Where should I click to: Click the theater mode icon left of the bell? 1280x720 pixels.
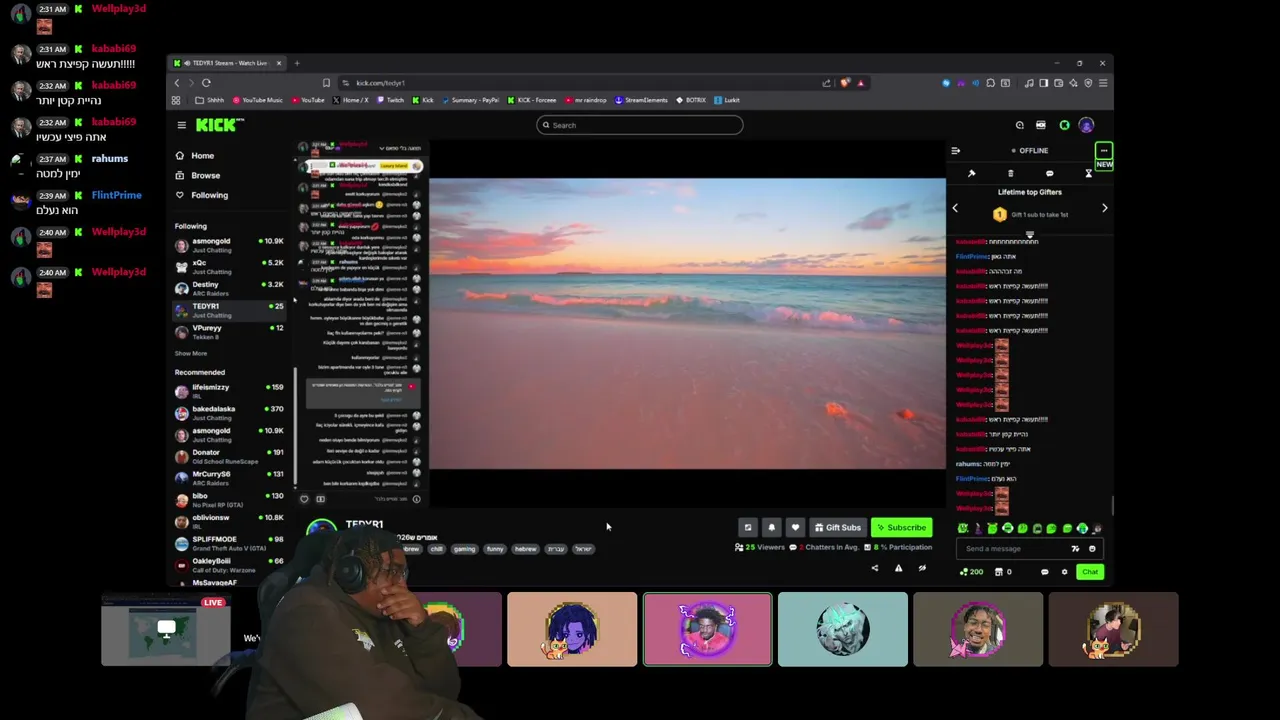(747, 528)
